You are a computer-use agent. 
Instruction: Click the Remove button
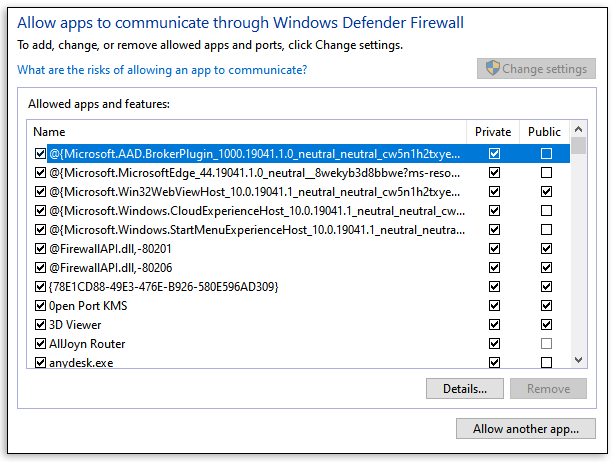(548, 389)
